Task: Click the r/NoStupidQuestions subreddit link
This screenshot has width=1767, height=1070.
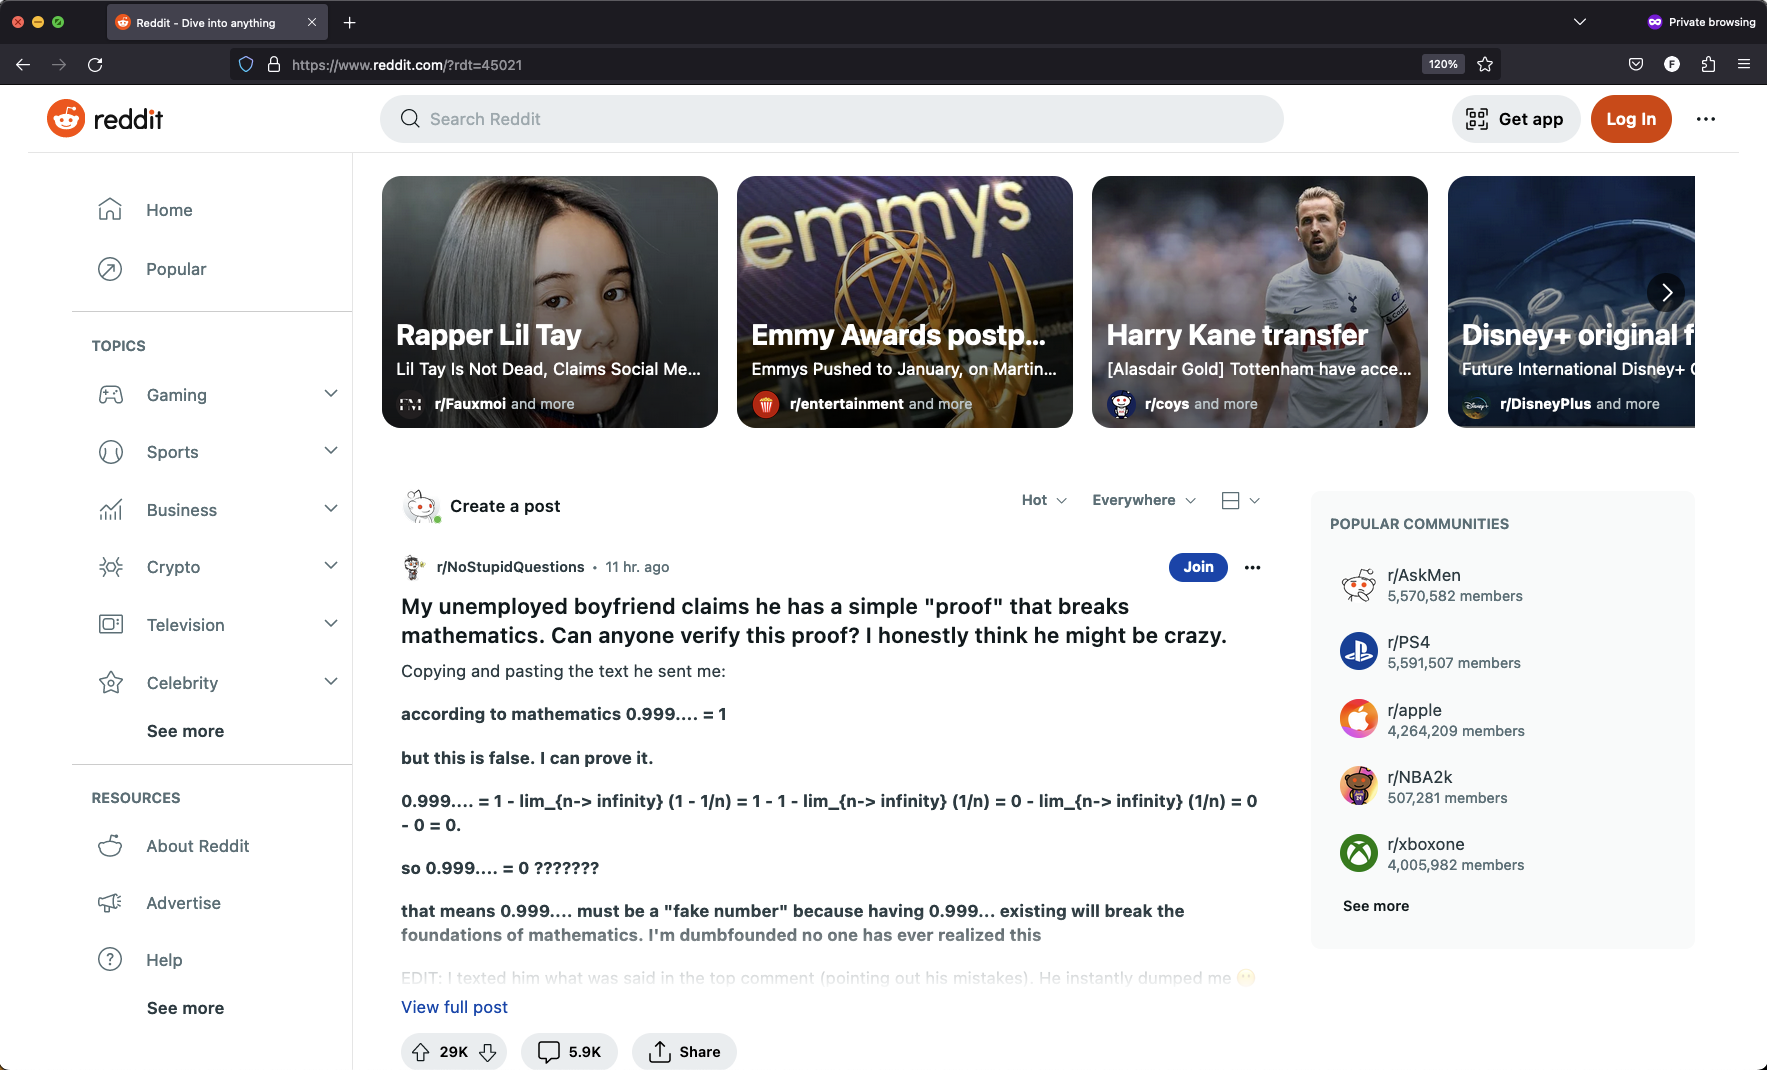Action: (510, 567)
